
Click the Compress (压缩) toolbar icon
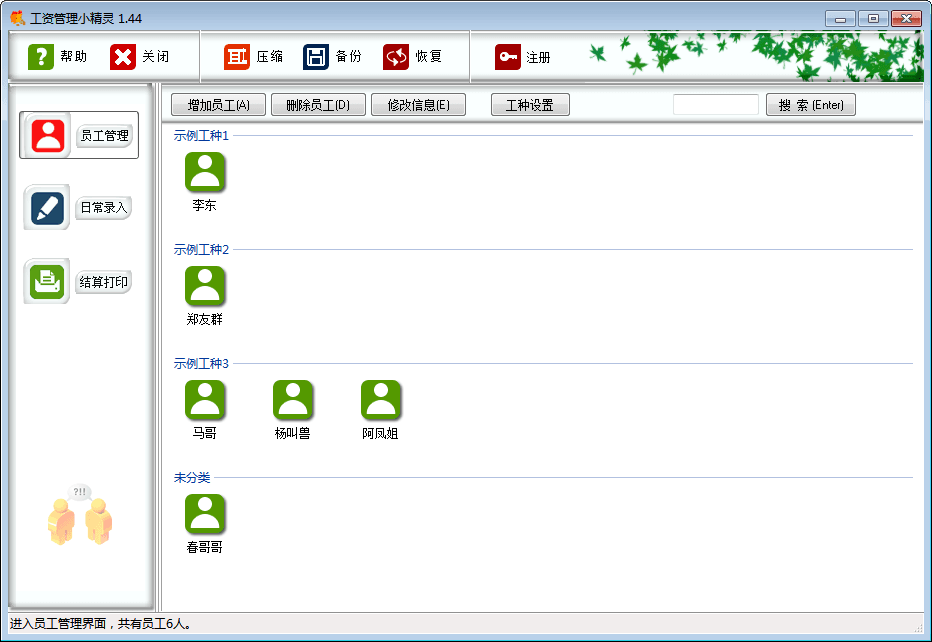[x=237, y=57]
